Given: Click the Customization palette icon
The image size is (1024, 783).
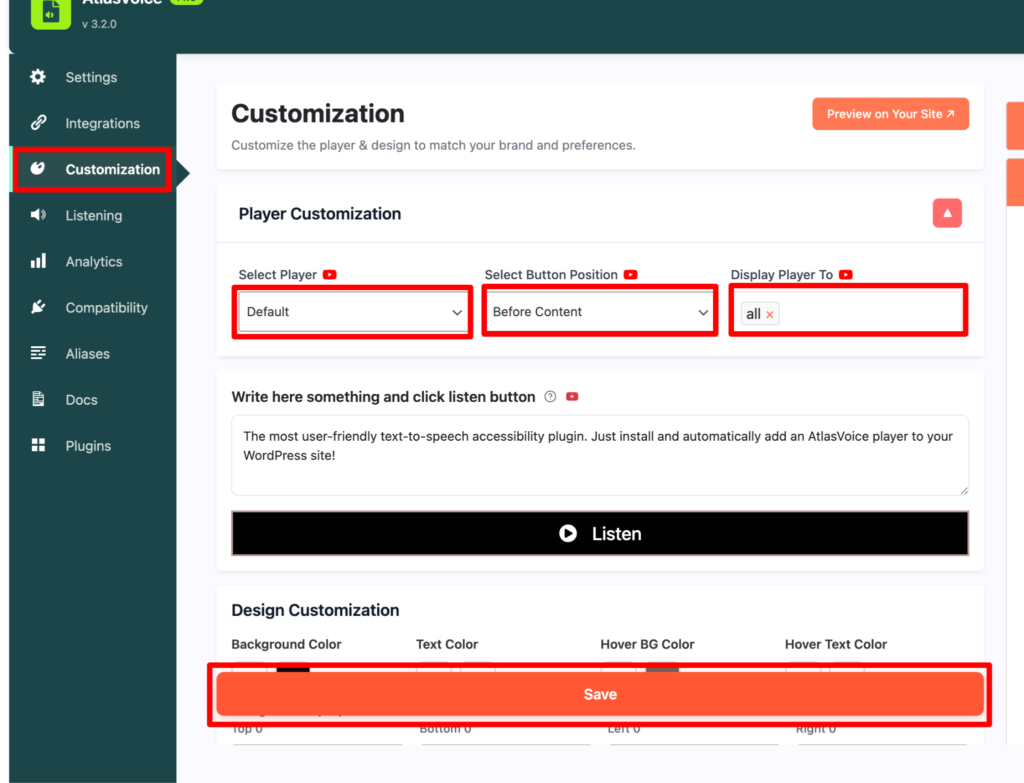Looking at the screenshot, I should (x=38, y=169).
